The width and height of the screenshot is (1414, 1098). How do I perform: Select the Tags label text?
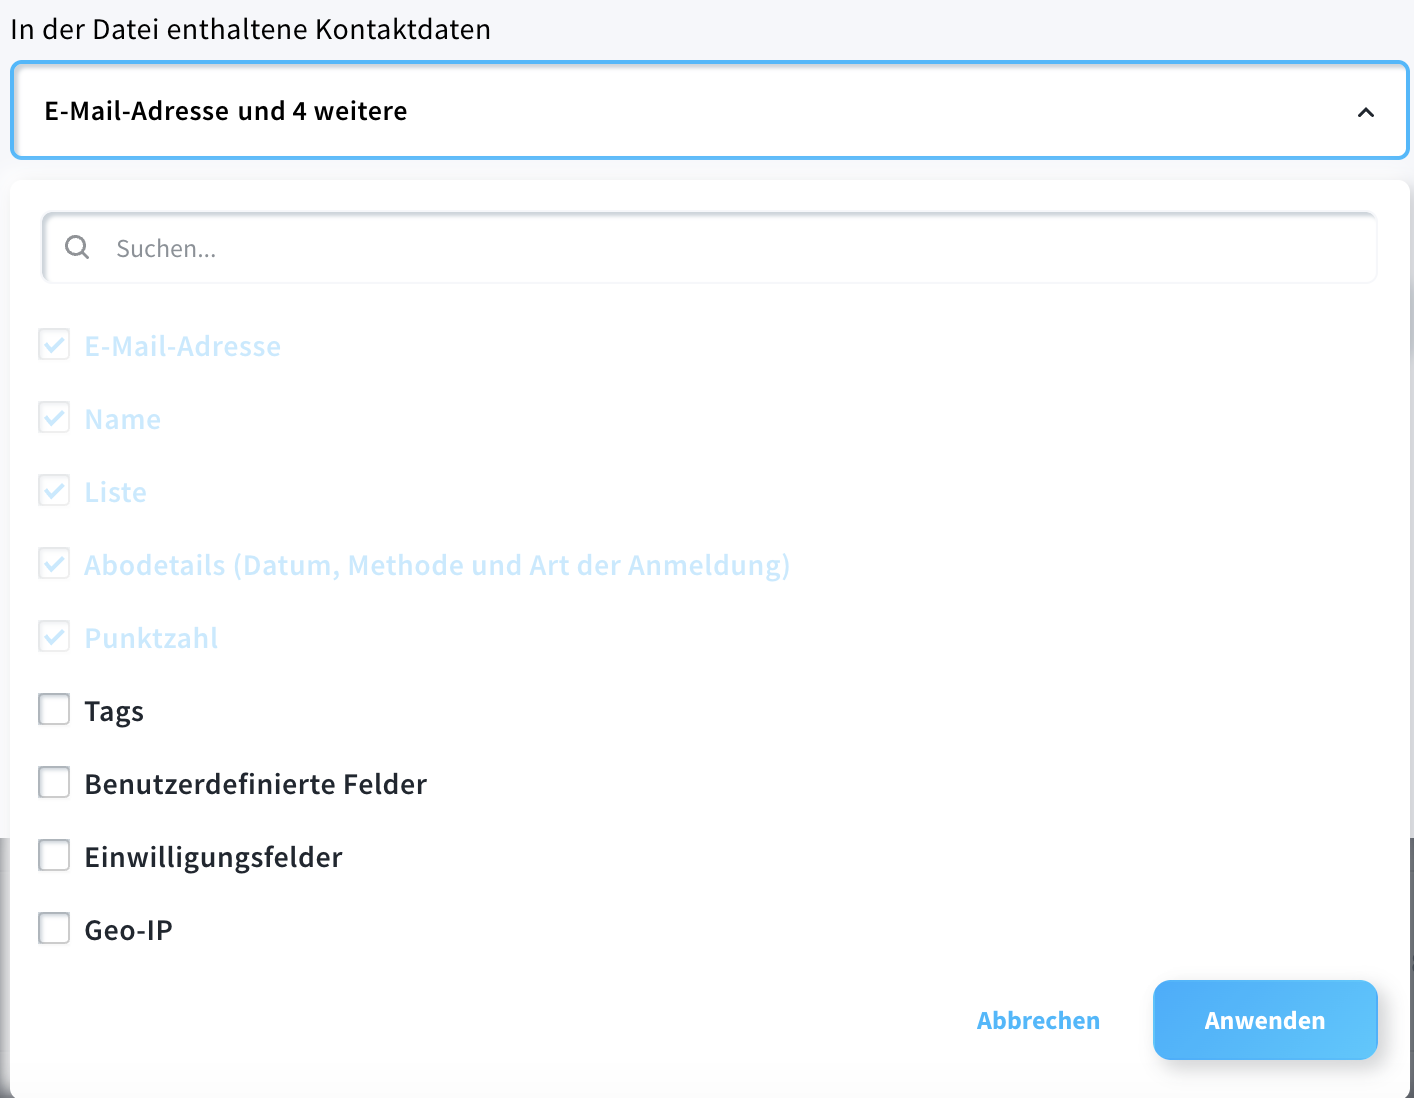point(114,710)
